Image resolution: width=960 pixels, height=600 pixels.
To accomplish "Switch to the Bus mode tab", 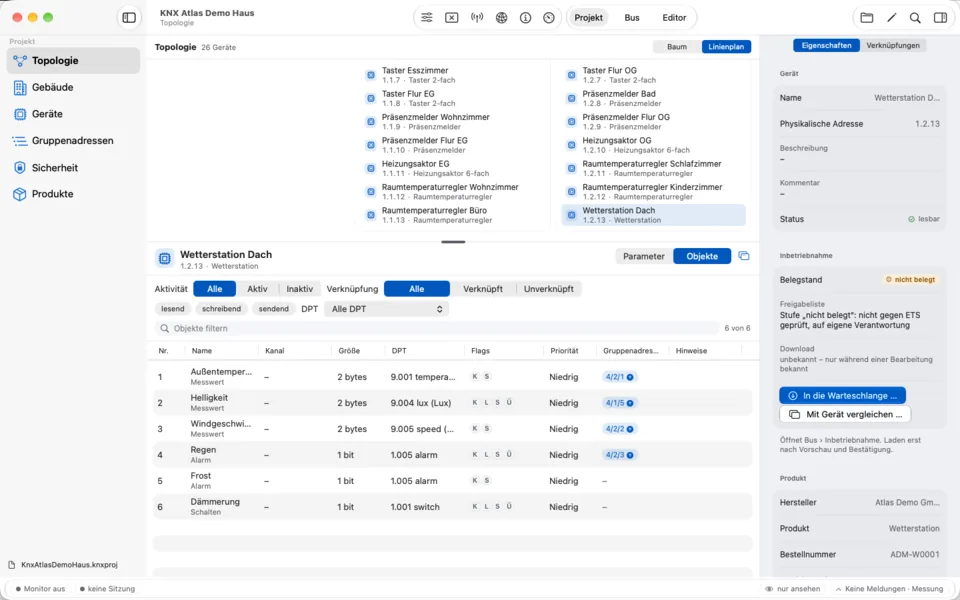I will pos(632,18).
